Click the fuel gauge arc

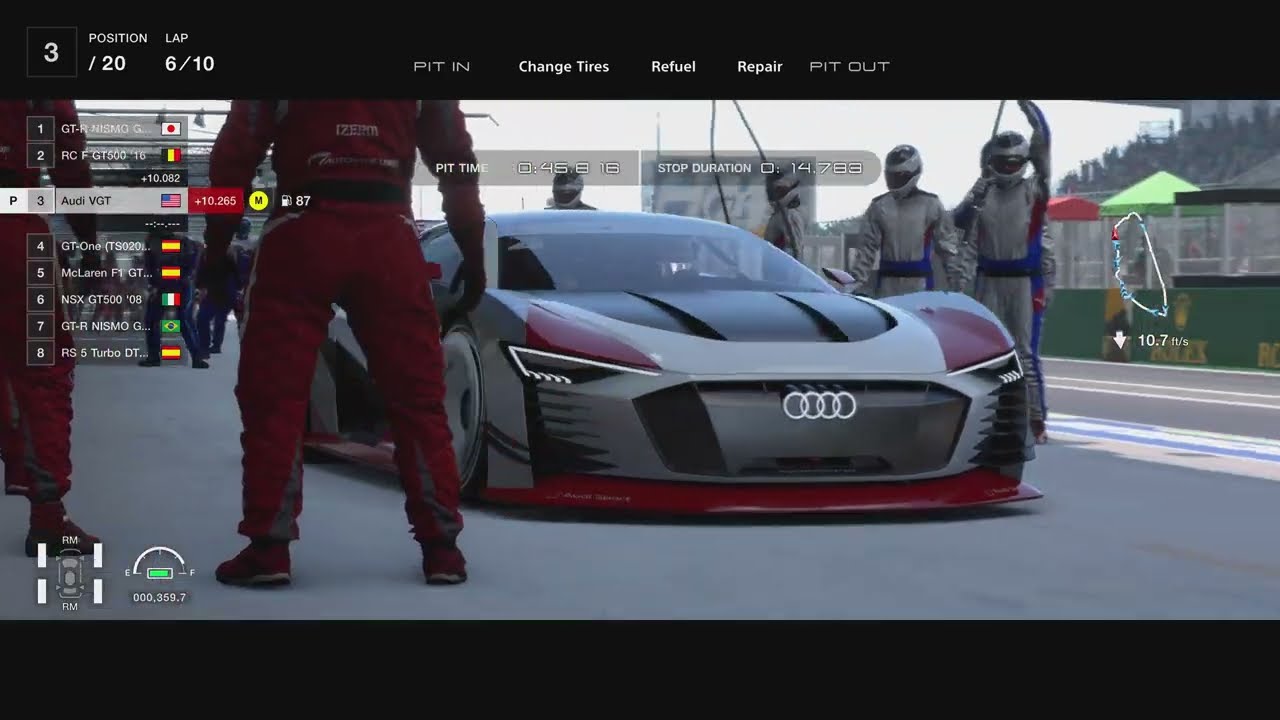click(x=160, y=558)
